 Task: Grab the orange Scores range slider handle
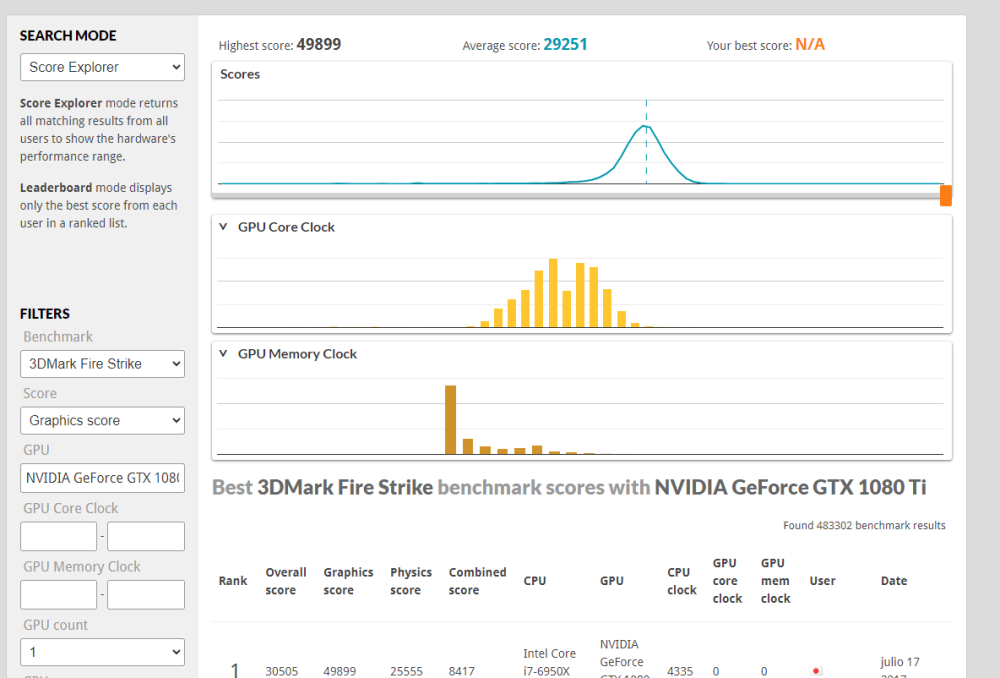(945, 195)
